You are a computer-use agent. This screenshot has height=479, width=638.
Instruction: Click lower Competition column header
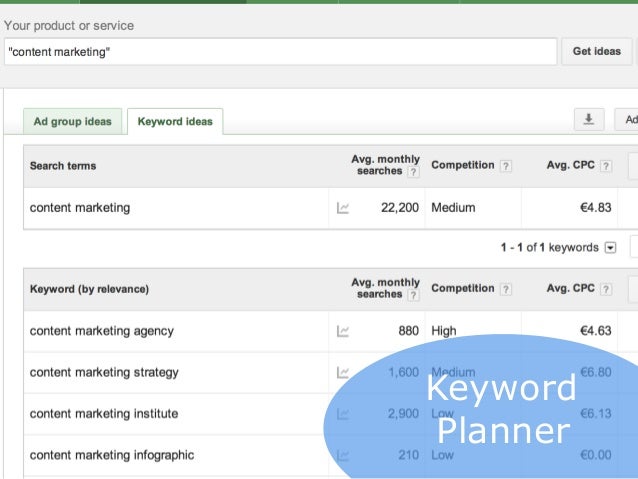coord(463,288)
